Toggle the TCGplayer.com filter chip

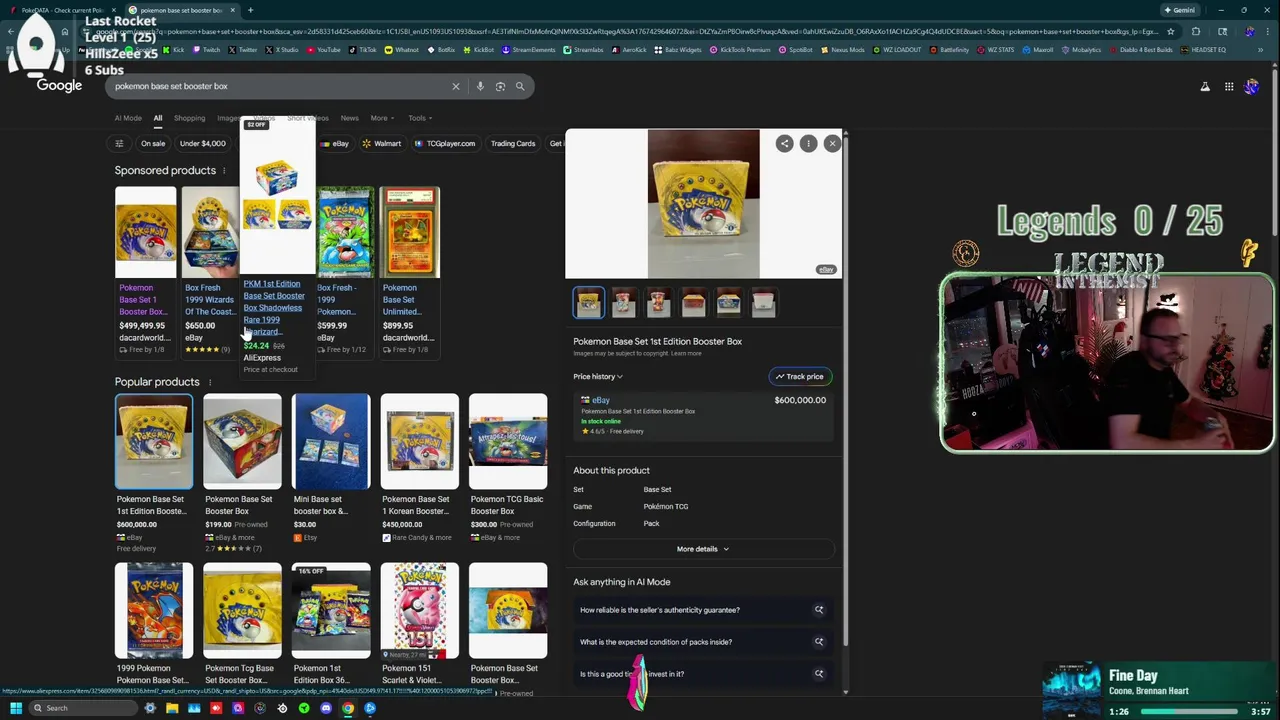point(444,143)
